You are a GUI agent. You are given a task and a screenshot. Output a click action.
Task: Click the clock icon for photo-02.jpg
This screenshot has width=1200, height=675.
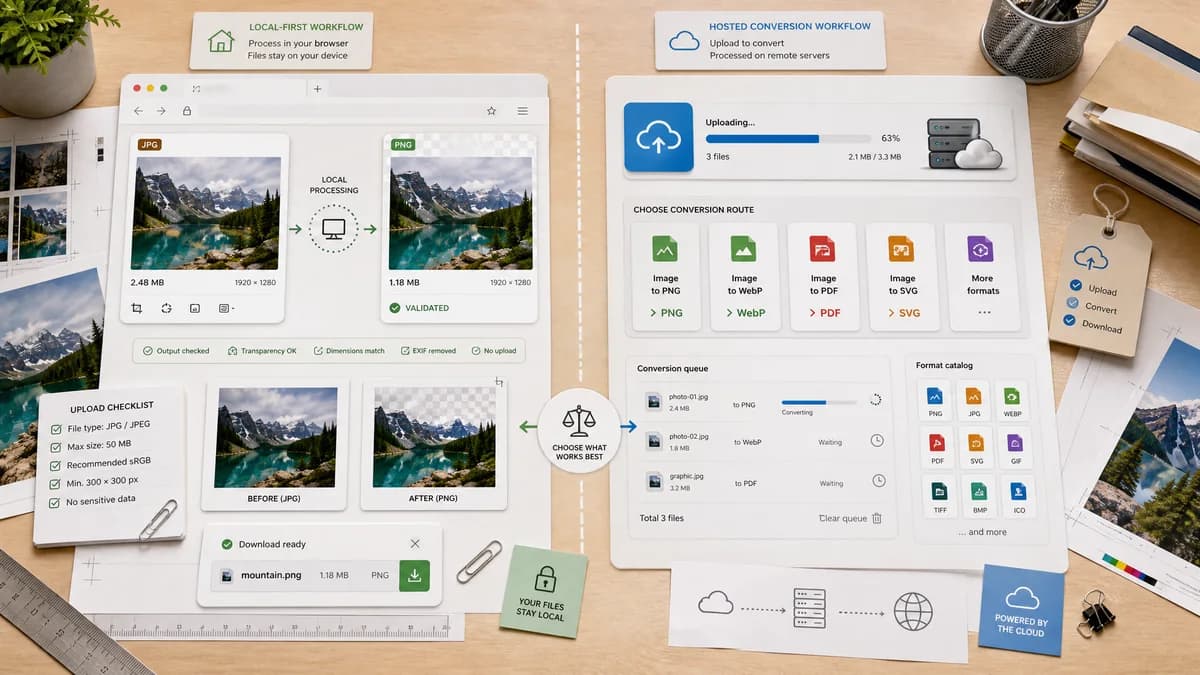(877, 441)
